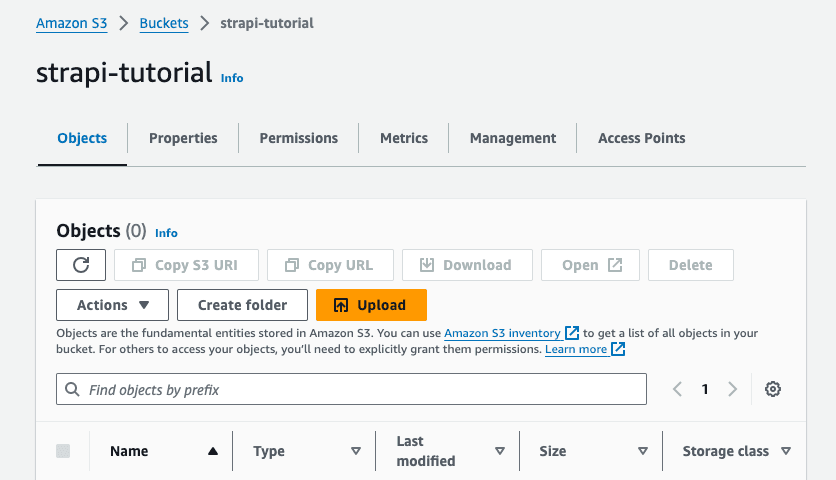The height and width of the screenshot is (480, 836).
Task: Click the Create folder button
Action: tap(243, 305)
